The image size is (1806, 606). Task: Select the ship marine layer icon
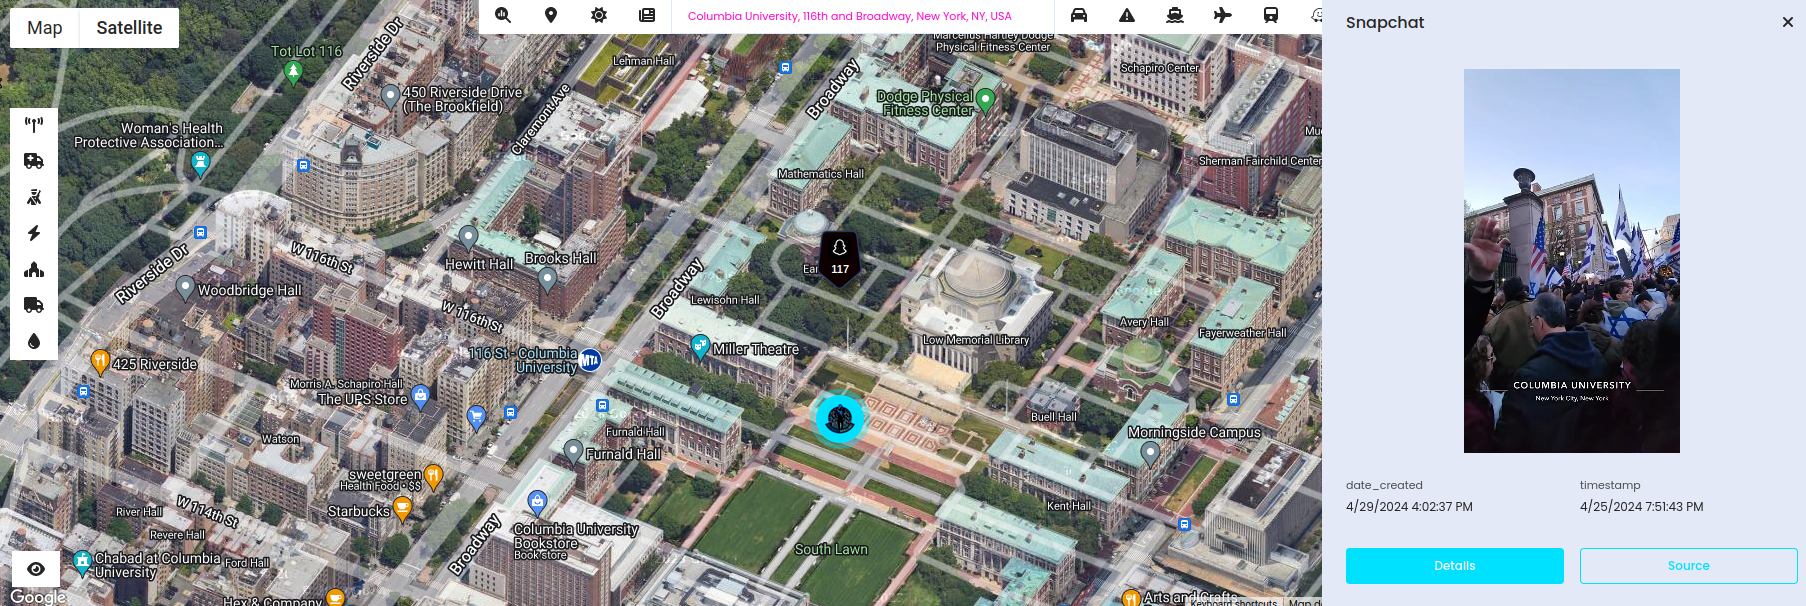point(1175,15)
